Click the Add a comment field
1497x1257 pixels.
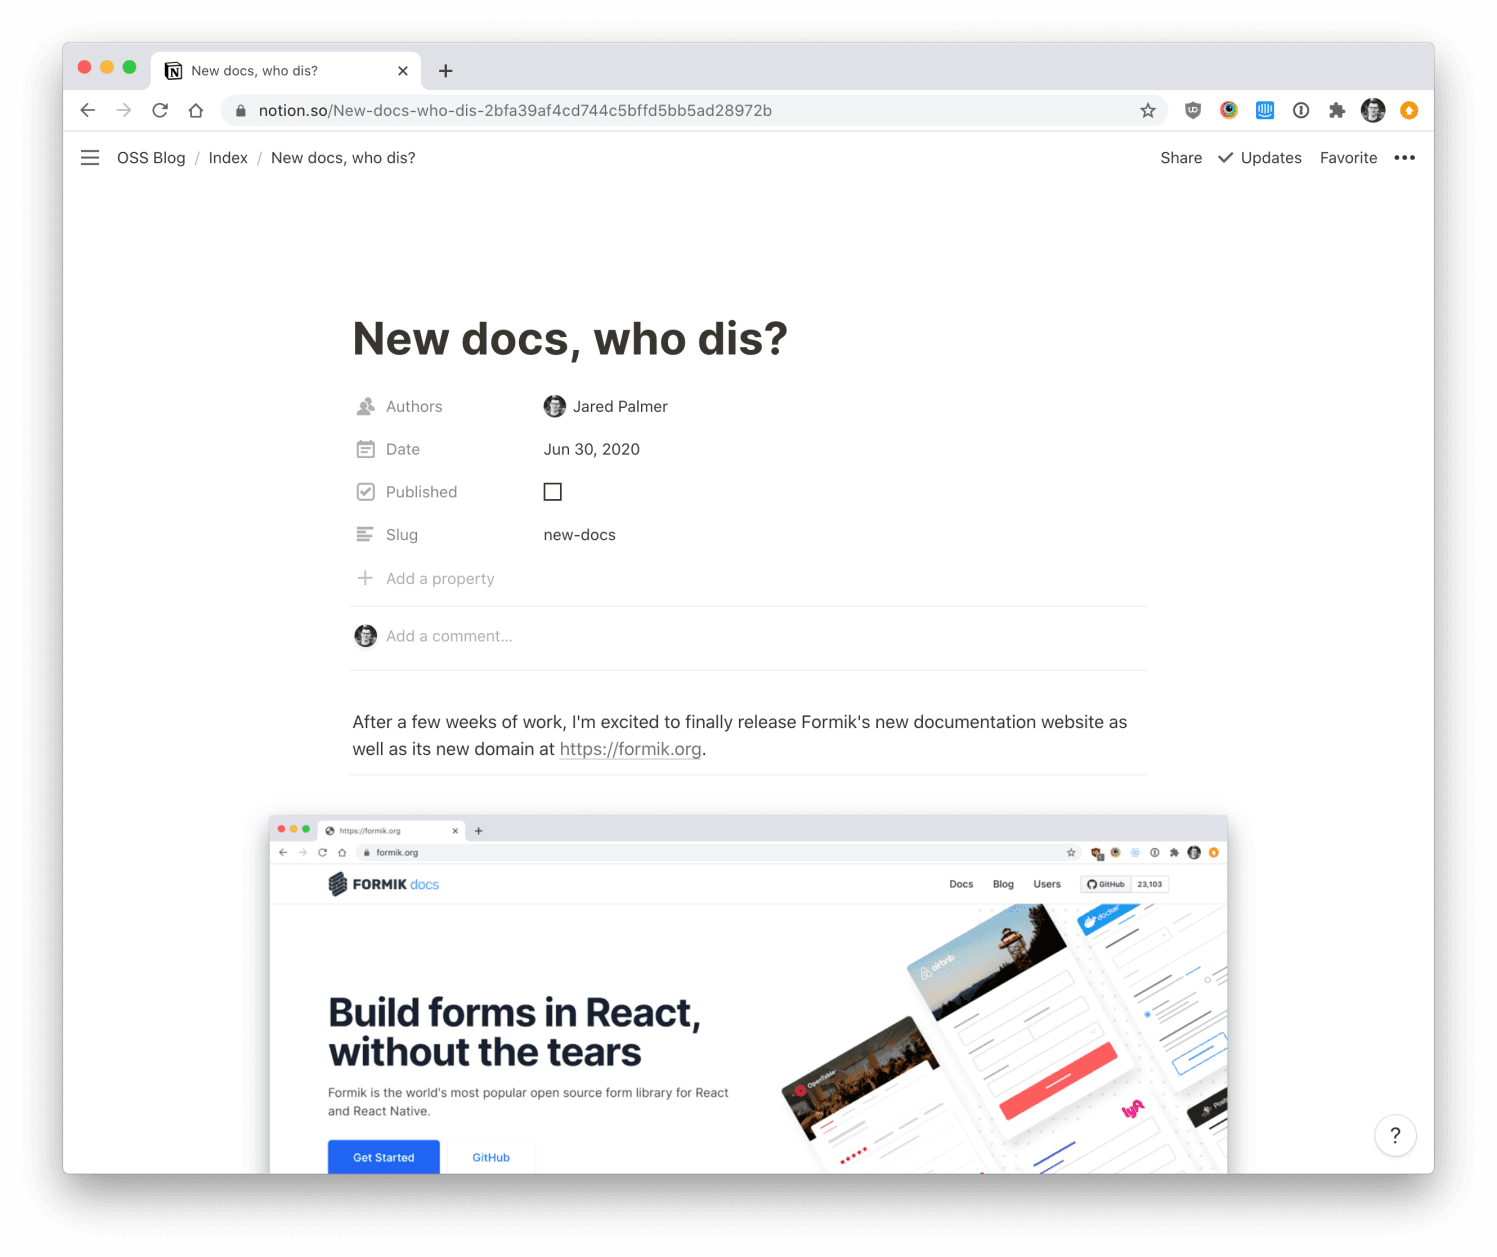point(449,636)
